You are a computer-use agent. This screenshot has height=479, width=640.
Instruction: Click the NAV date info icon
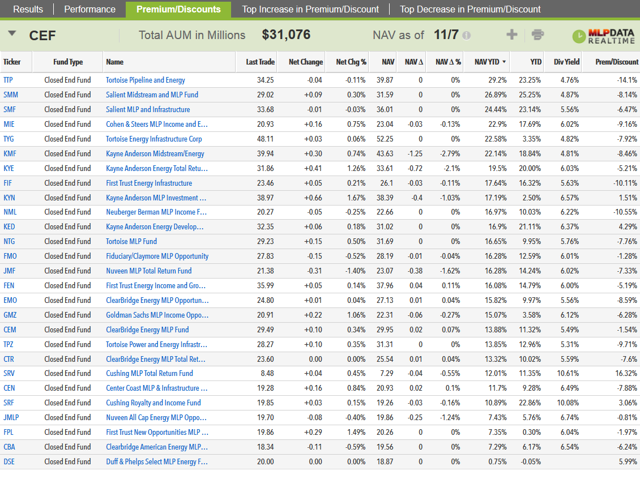tap(467, 35)
